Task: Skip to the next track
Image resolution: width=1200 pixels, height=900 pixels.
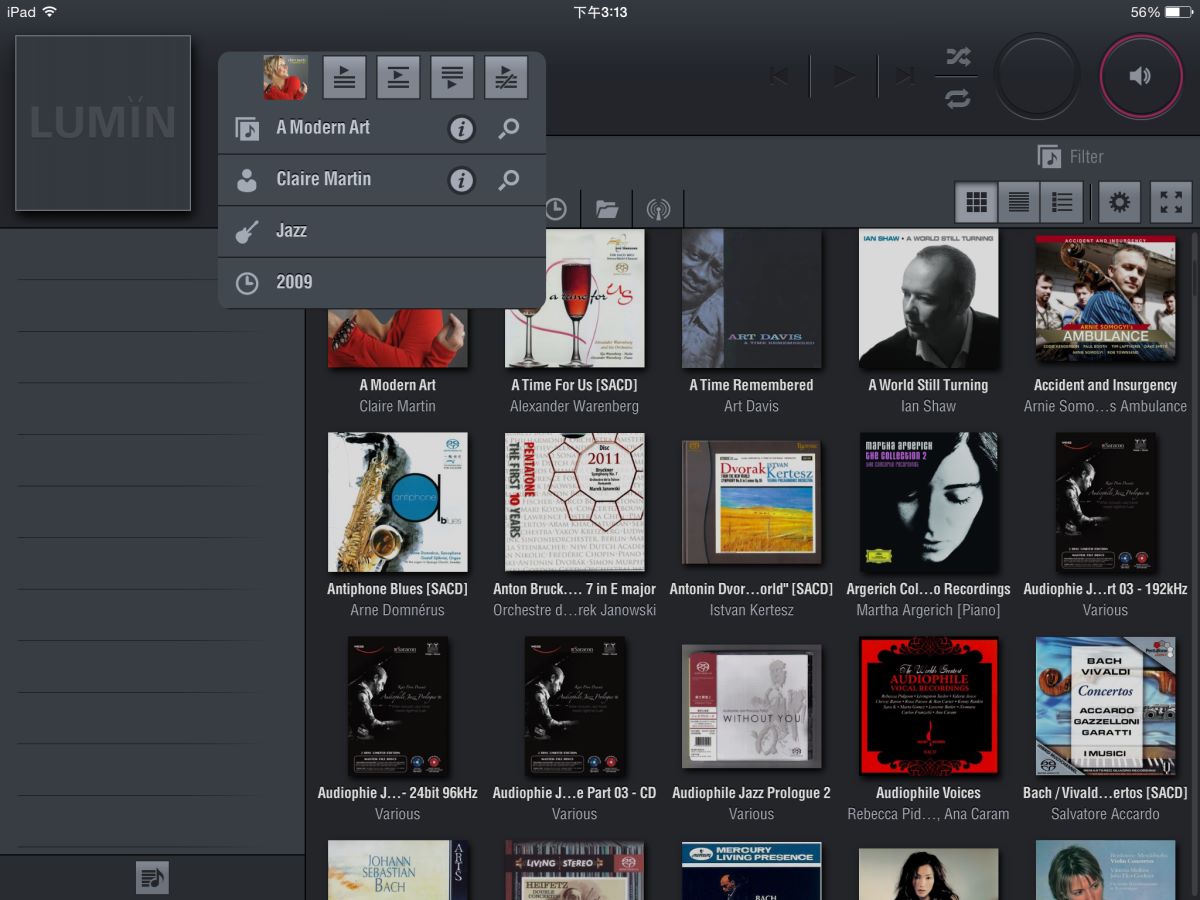Action: pos(906,76)
